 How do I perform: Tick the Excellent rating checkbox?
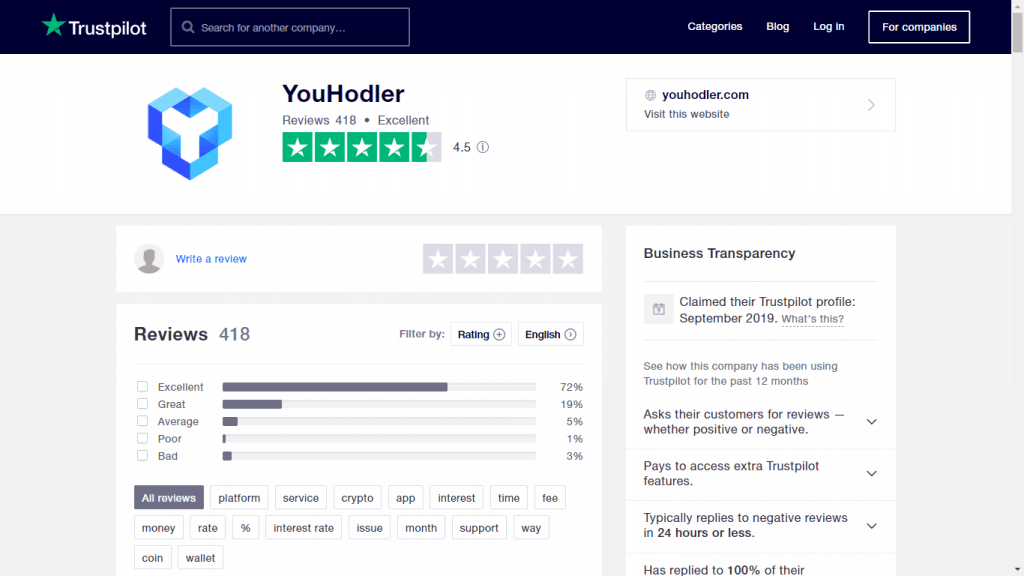pos(142,387)
